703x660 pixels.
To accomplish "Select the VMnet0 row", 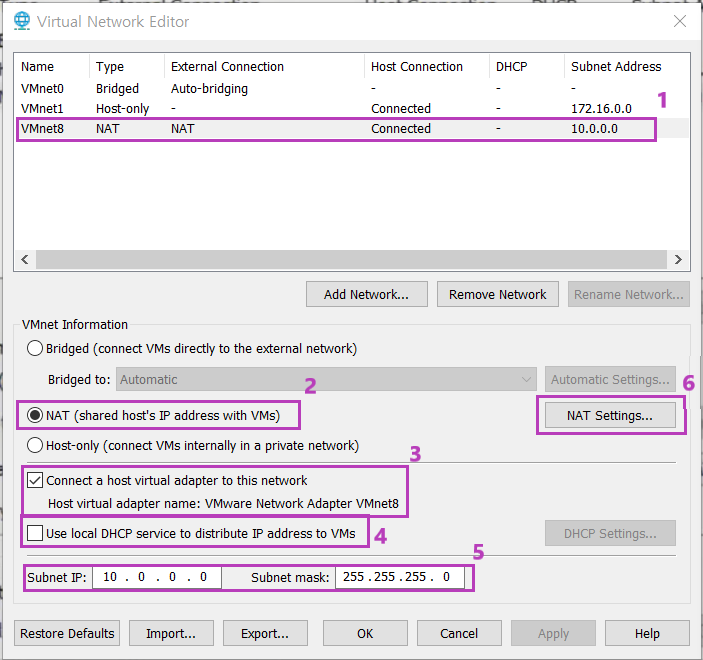I will (x=352, y=88).
